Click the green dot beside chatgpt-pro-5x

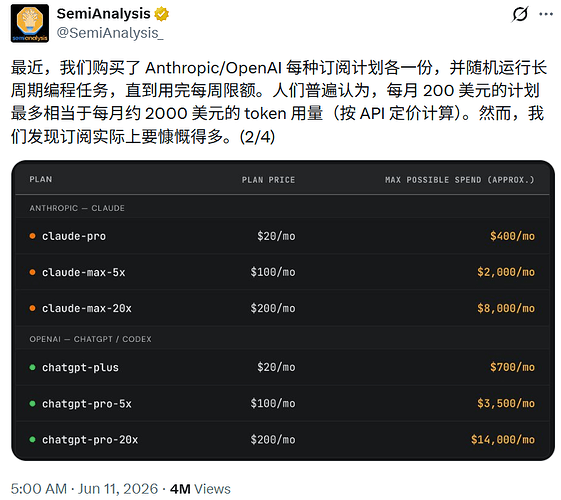coord(32,403)
